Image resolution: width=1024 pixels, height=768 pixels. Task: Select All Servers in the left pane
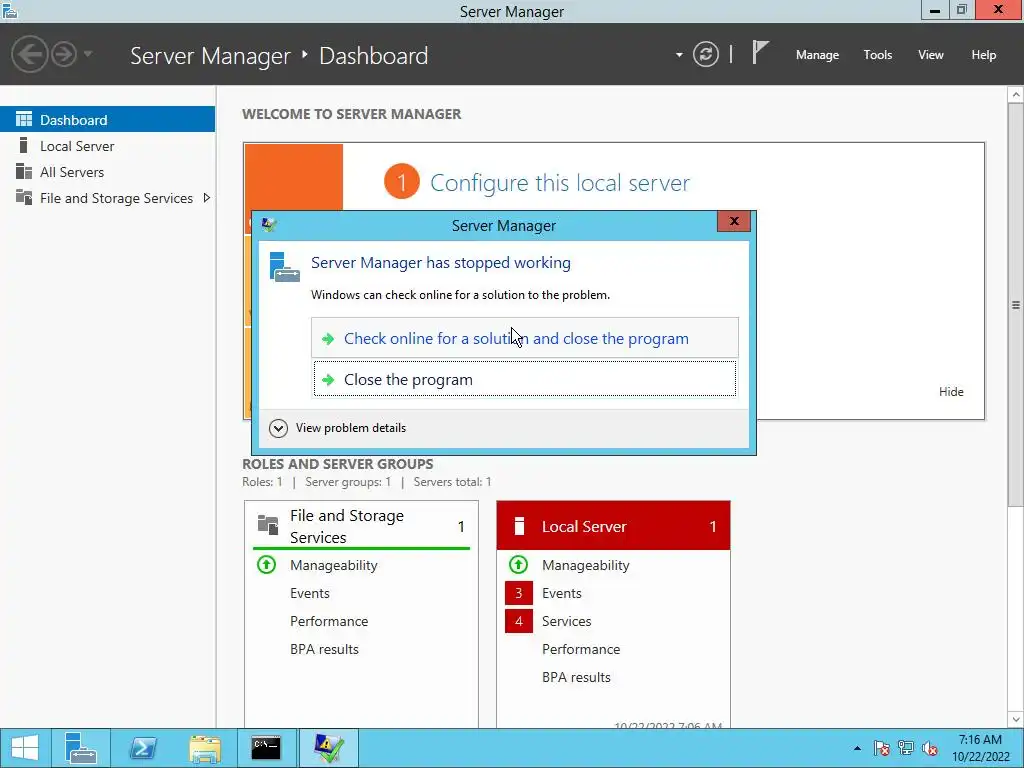pos(107,172)
